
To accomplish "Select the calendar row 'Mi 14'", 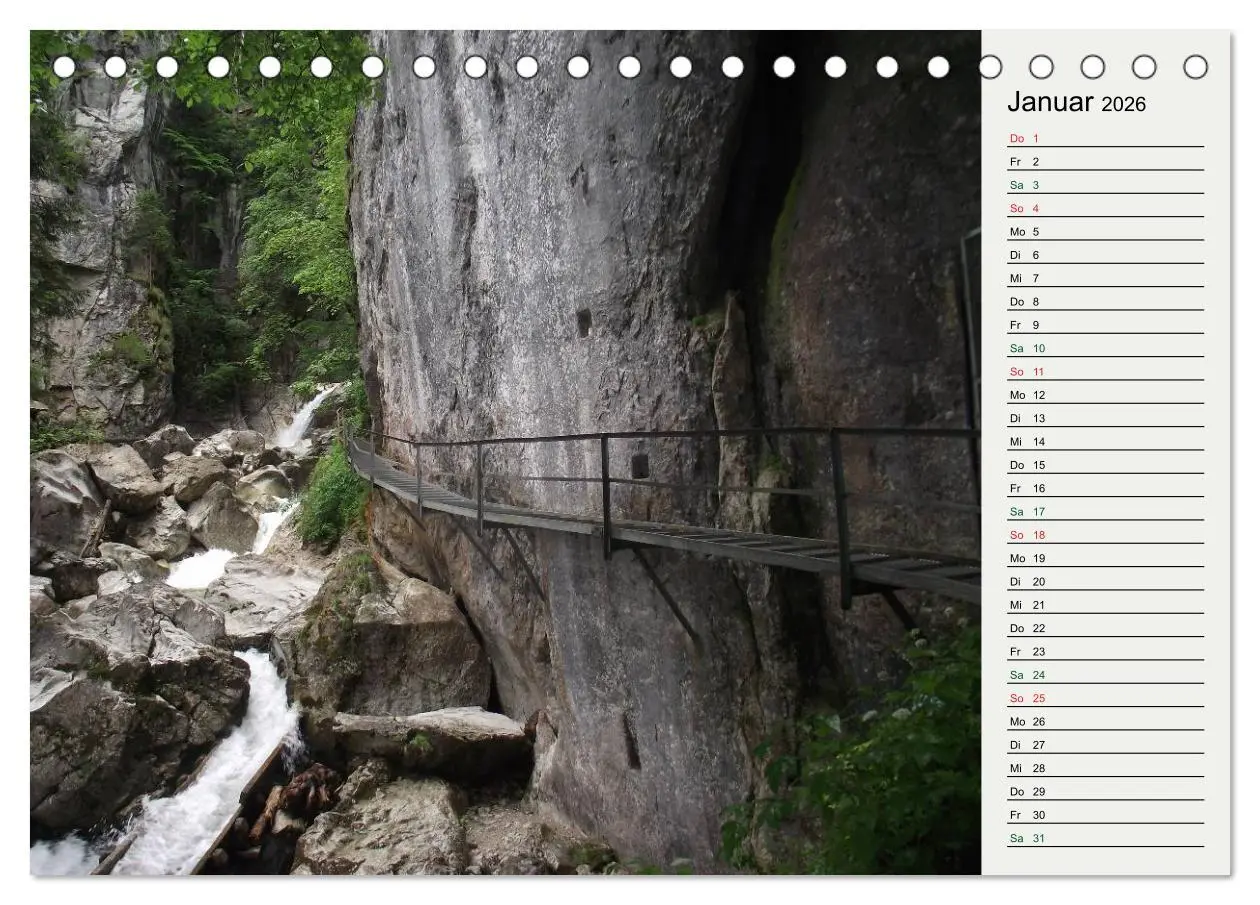I will click(x=1105, y=441).
